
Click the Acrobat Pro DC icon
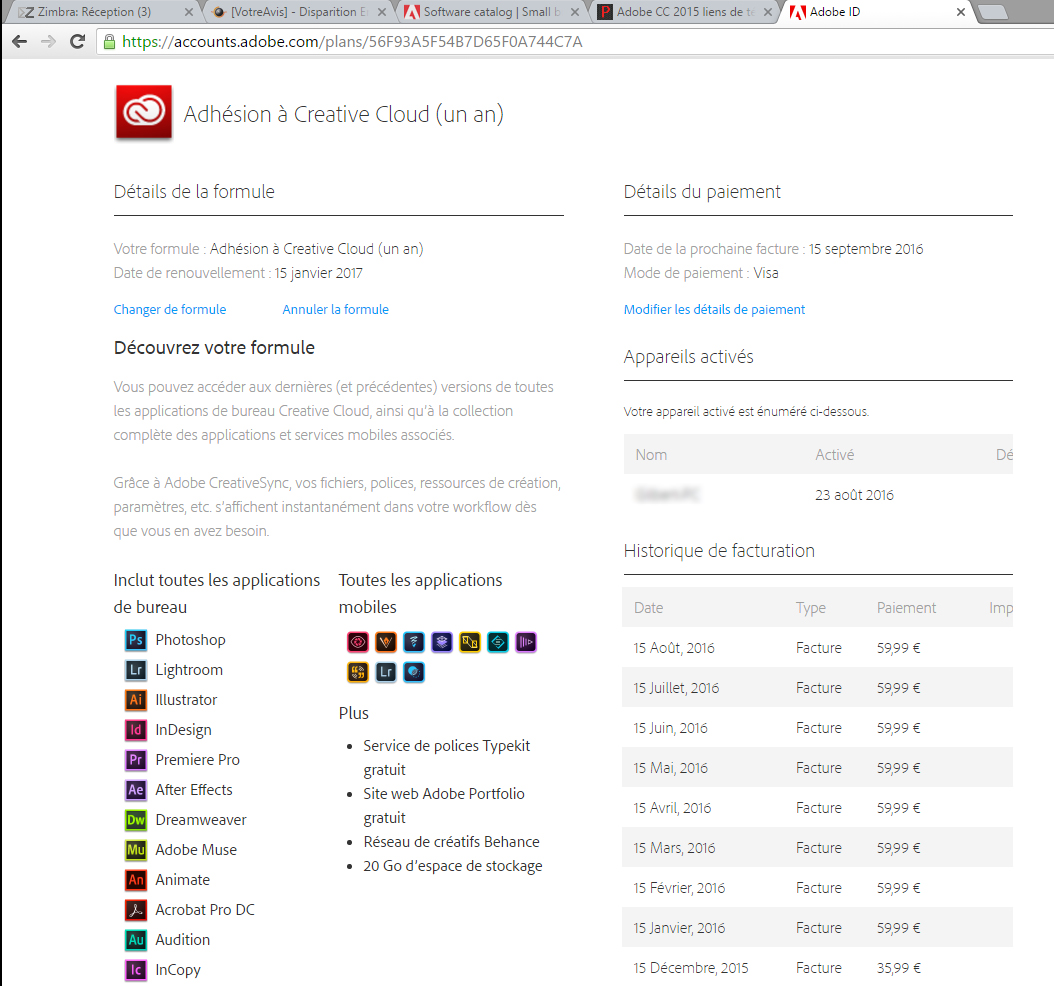coord(136,910)
